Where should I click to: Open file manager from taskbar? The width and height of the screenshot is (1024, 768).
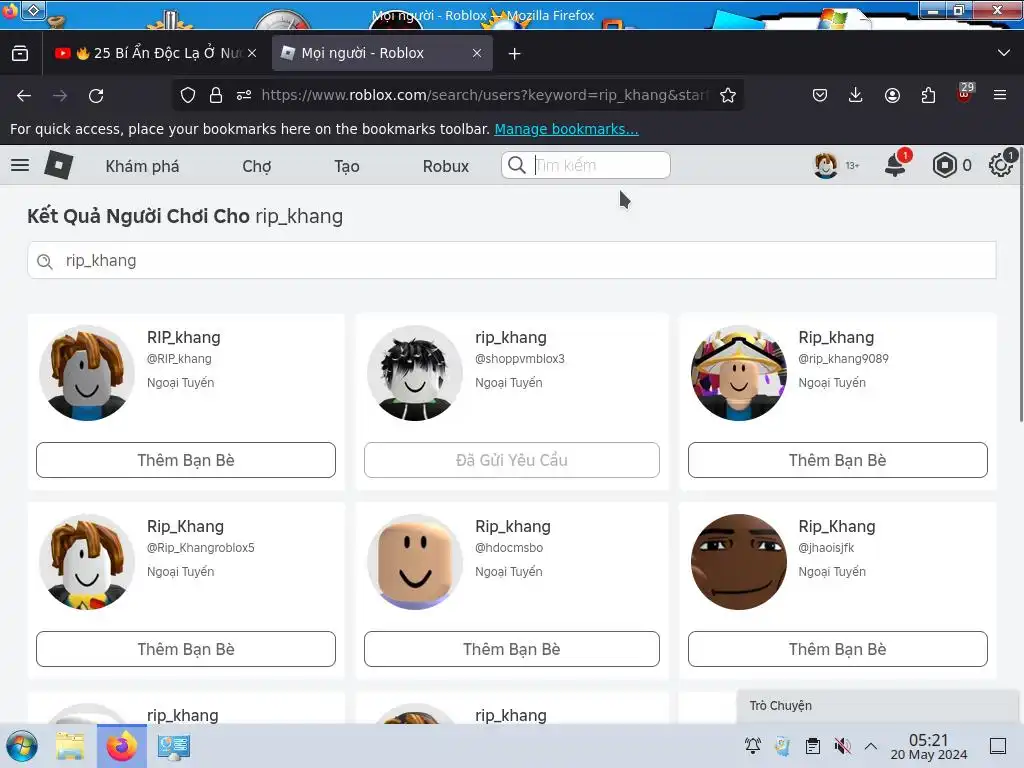click(x=70, y=746)
